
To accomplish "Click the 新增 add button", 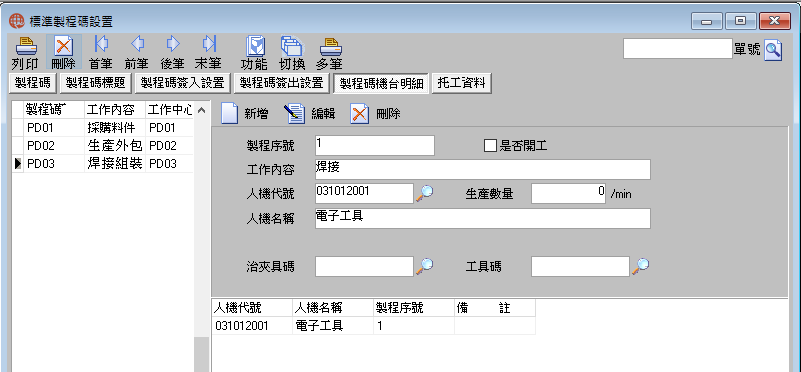I will tap(245, 113).
